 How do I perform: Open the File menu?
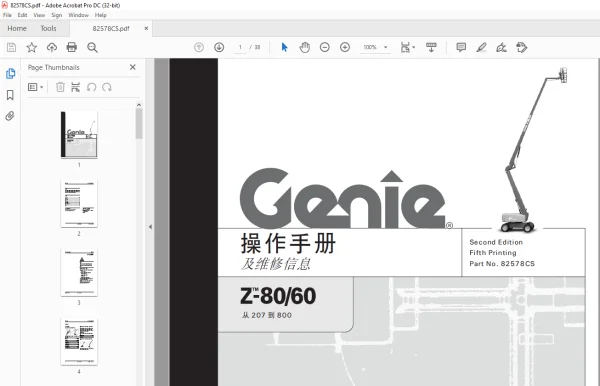pyautogui.click(x=7, y=15)
